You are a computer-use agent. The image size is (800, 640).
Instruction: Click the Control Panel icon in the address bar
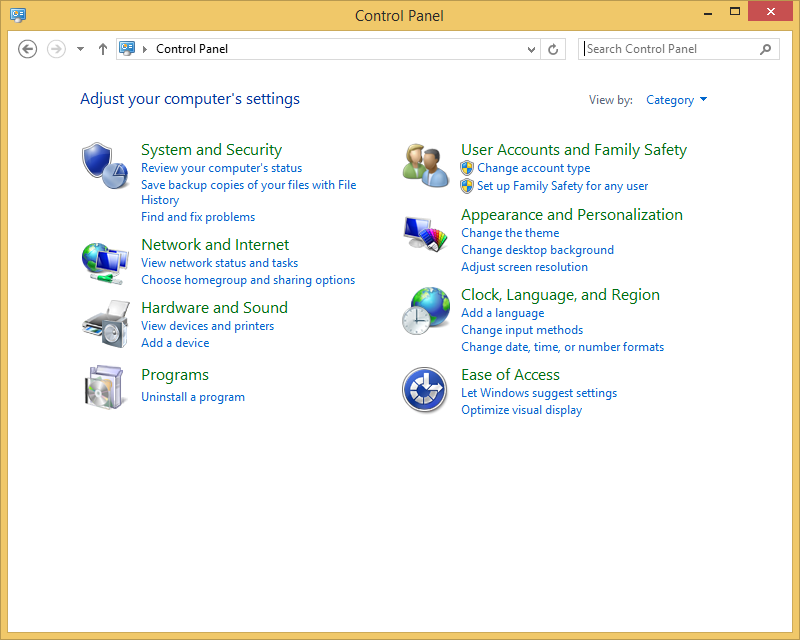(x=127, y=48)
